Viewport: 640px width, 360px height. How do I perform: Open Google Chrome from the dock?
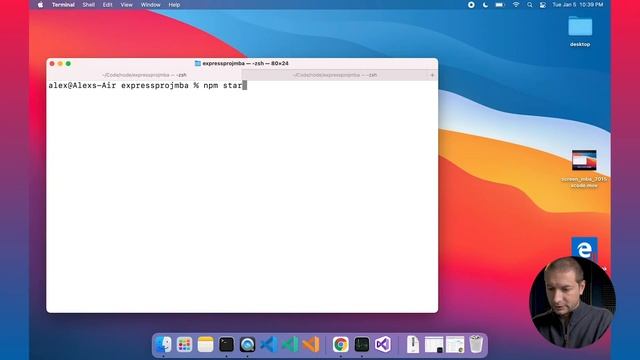click(x=340, y=344)
